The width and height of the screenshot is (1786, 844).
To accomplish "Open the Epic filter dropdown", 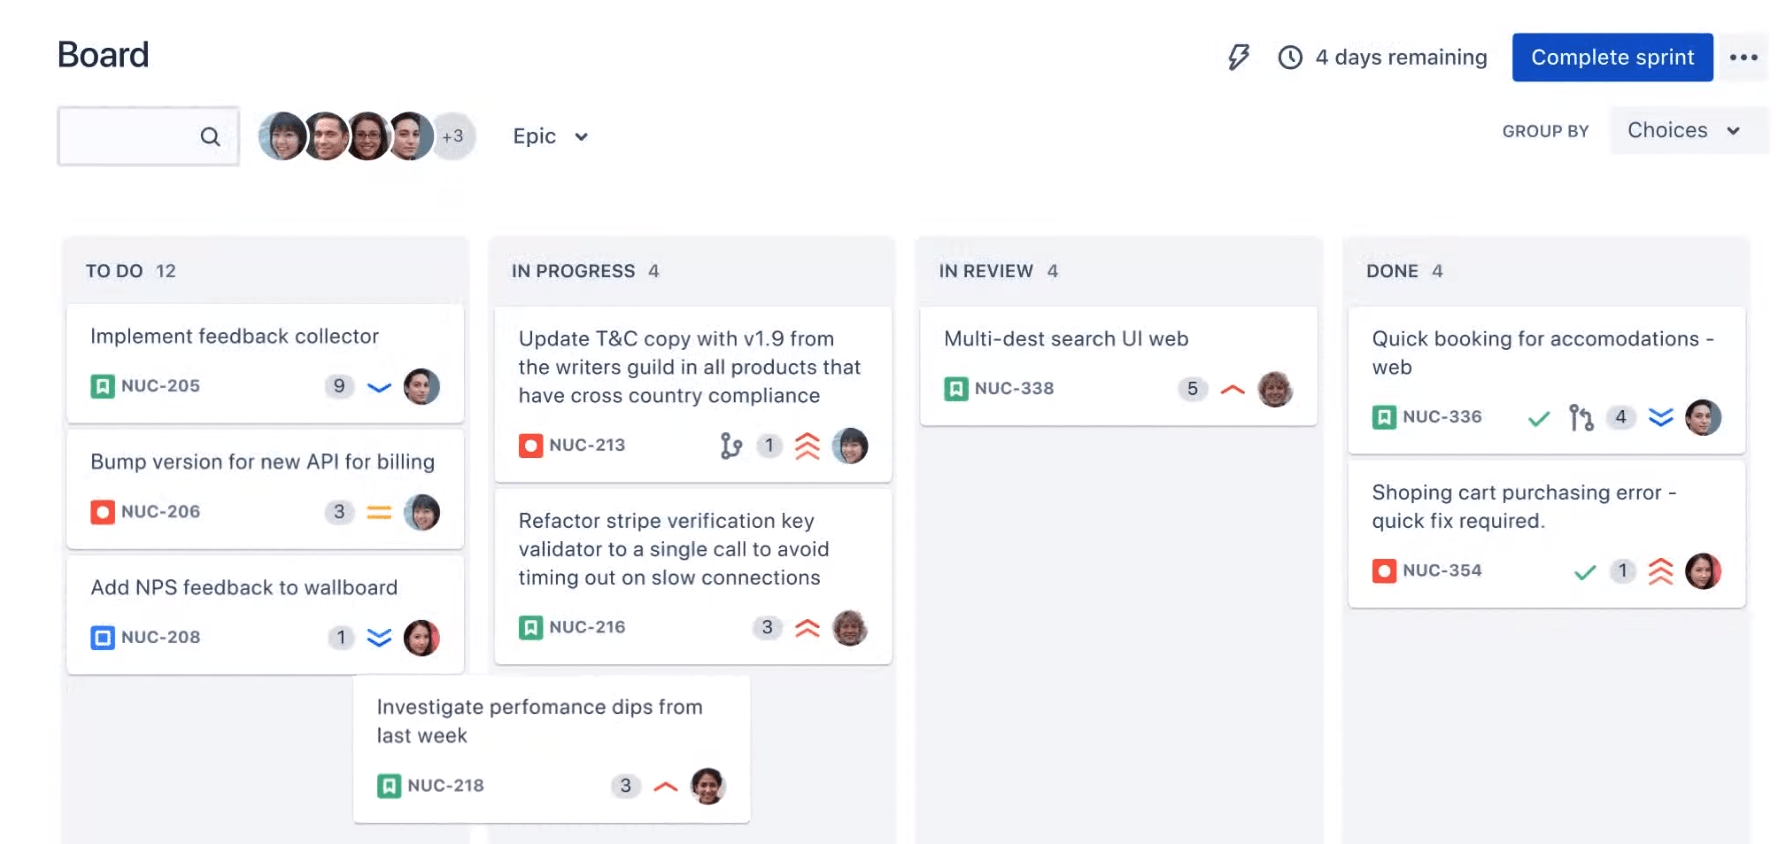I will click(549, 136).
